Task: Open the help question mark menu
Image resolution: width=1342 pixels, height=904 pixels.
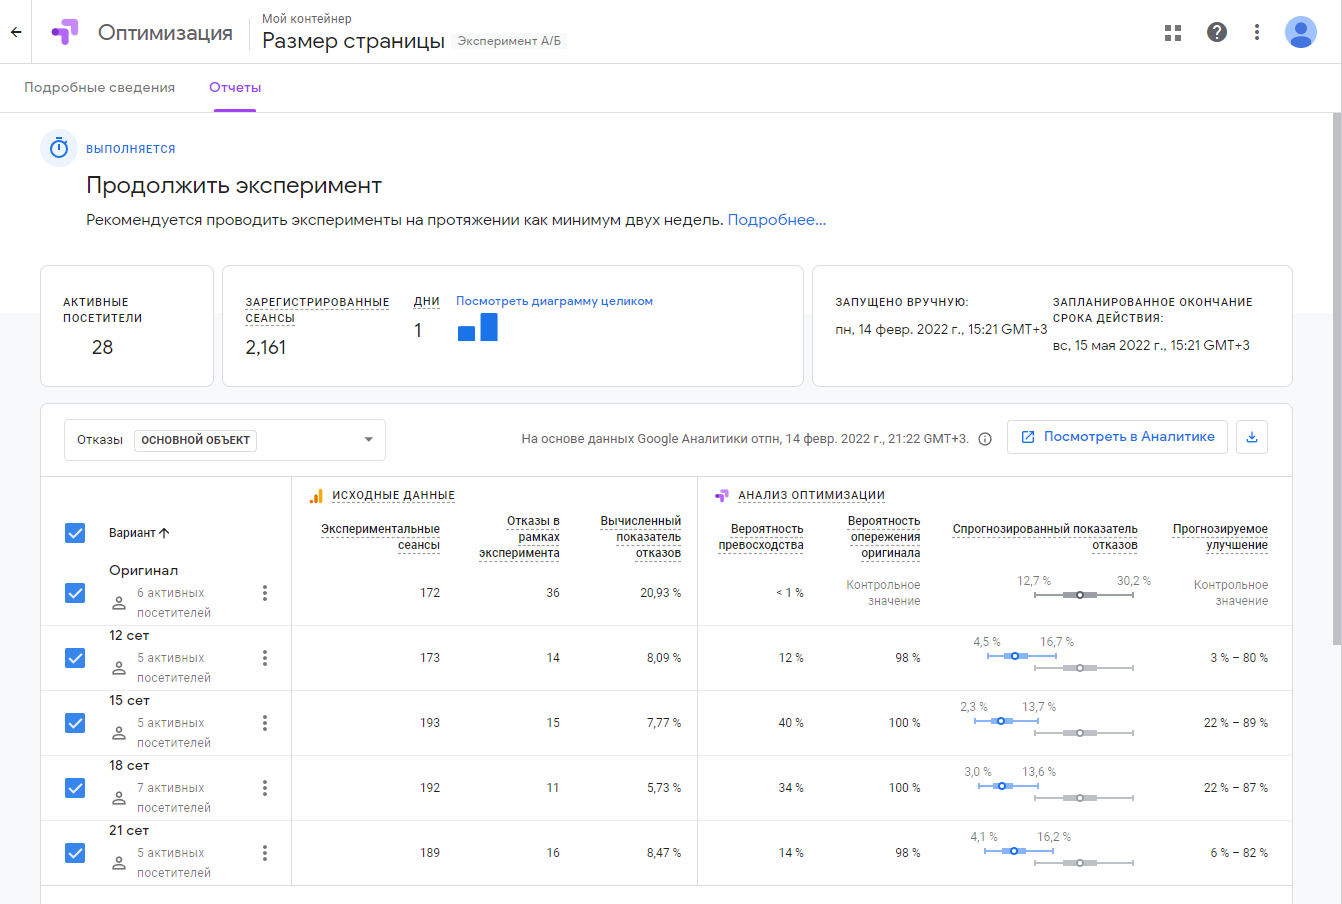Action: 1217,32
